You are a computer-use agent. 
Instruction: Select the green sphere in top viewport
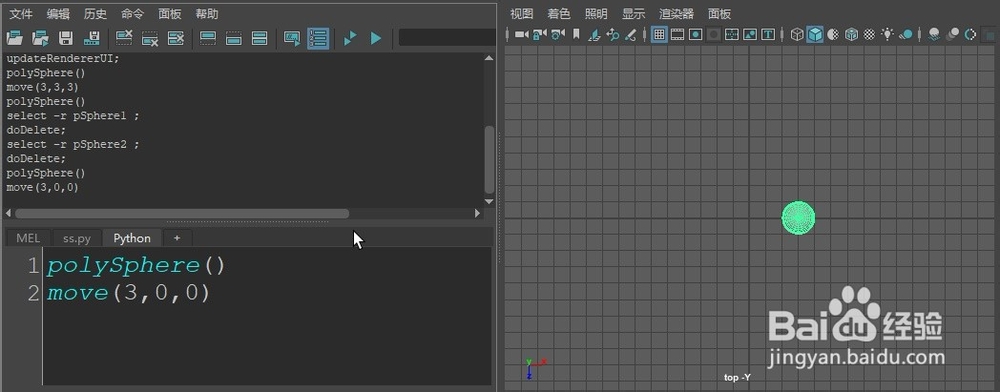coord(798,217)
